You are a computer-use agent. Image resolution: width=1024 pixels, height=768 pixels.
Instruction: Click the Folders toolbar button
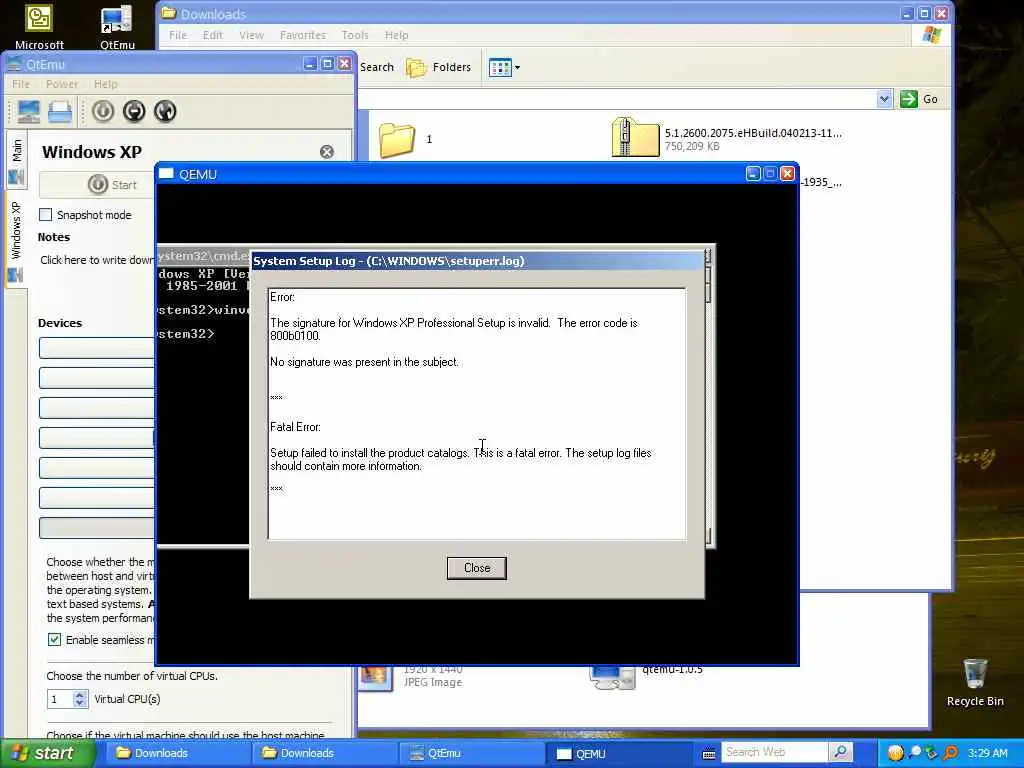click(x=438, y=67)
